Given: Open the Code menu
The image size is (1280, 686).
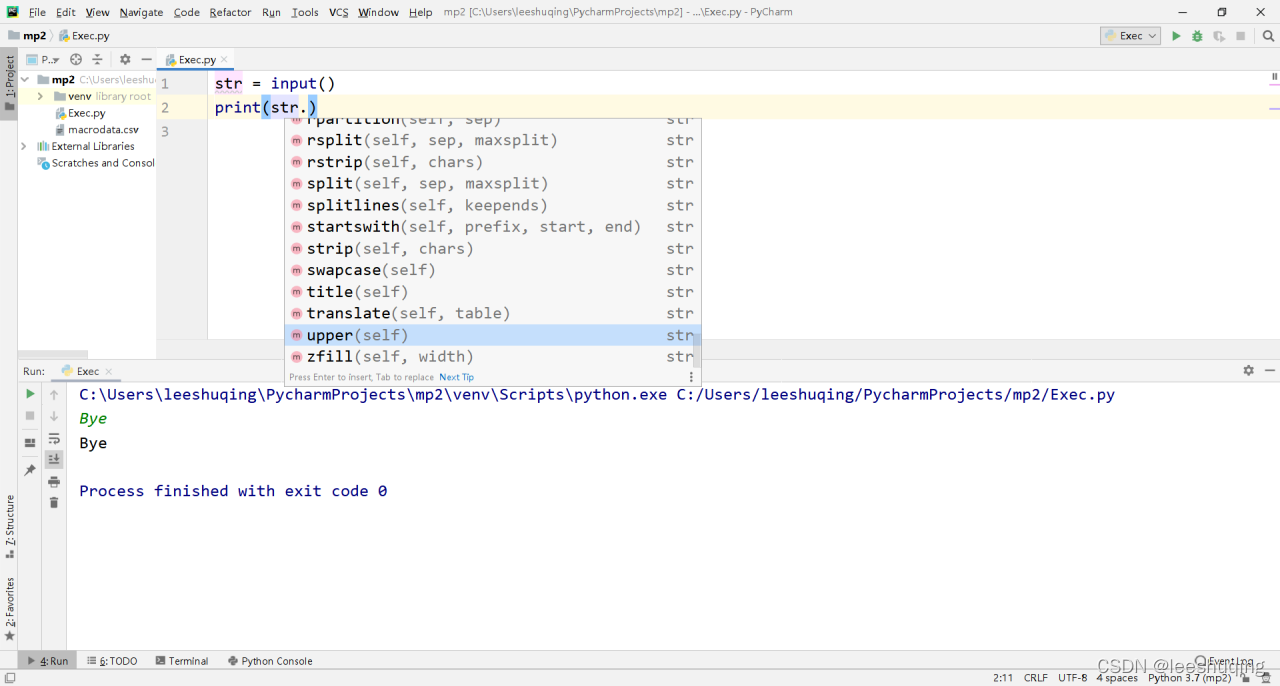Looking at the screenshot, I should click(x=187, y=12).
